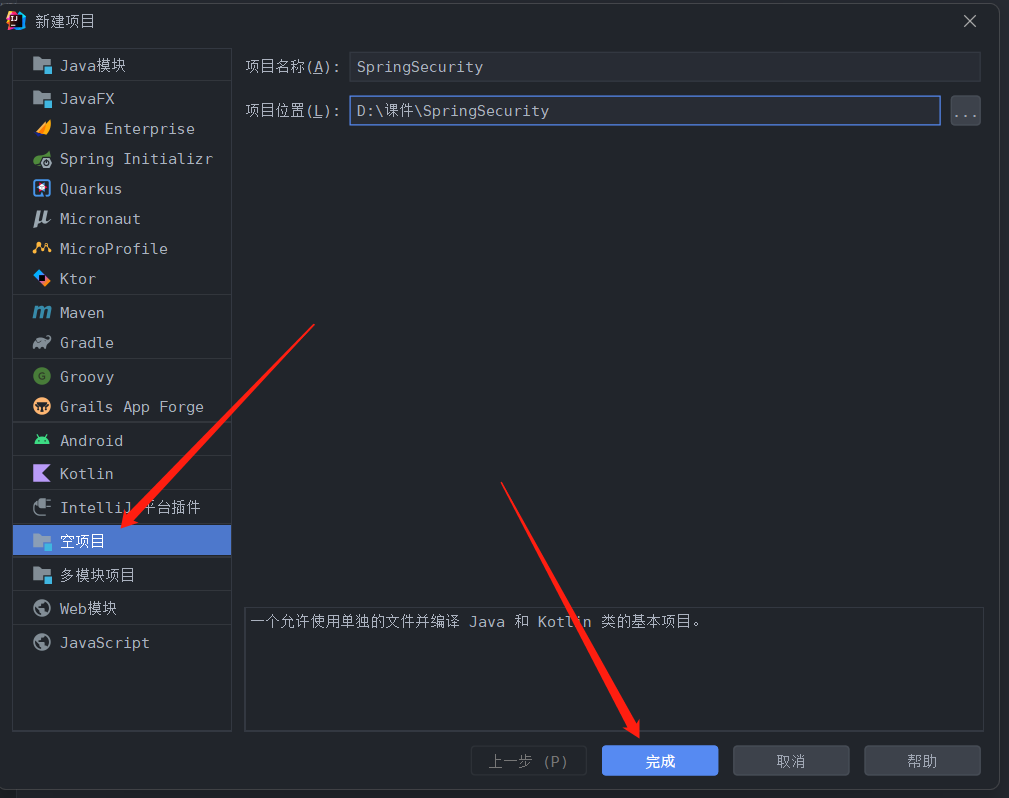Select the Quarkus icon

(42, 189)
